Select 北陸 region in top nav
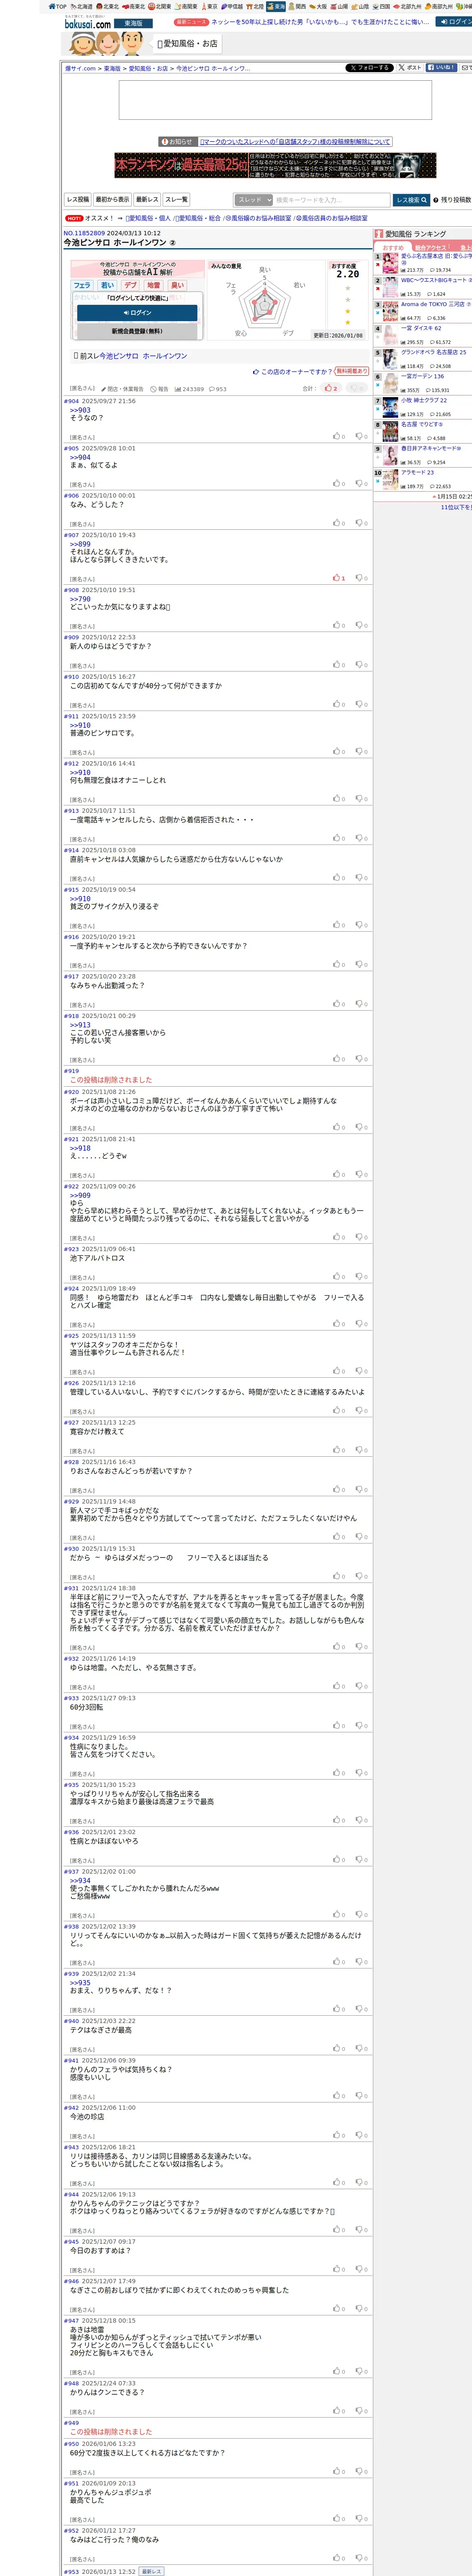Image resolution: width=472 pixels, height=2576 pixels. pyautogui.click(x=255, y=6)
